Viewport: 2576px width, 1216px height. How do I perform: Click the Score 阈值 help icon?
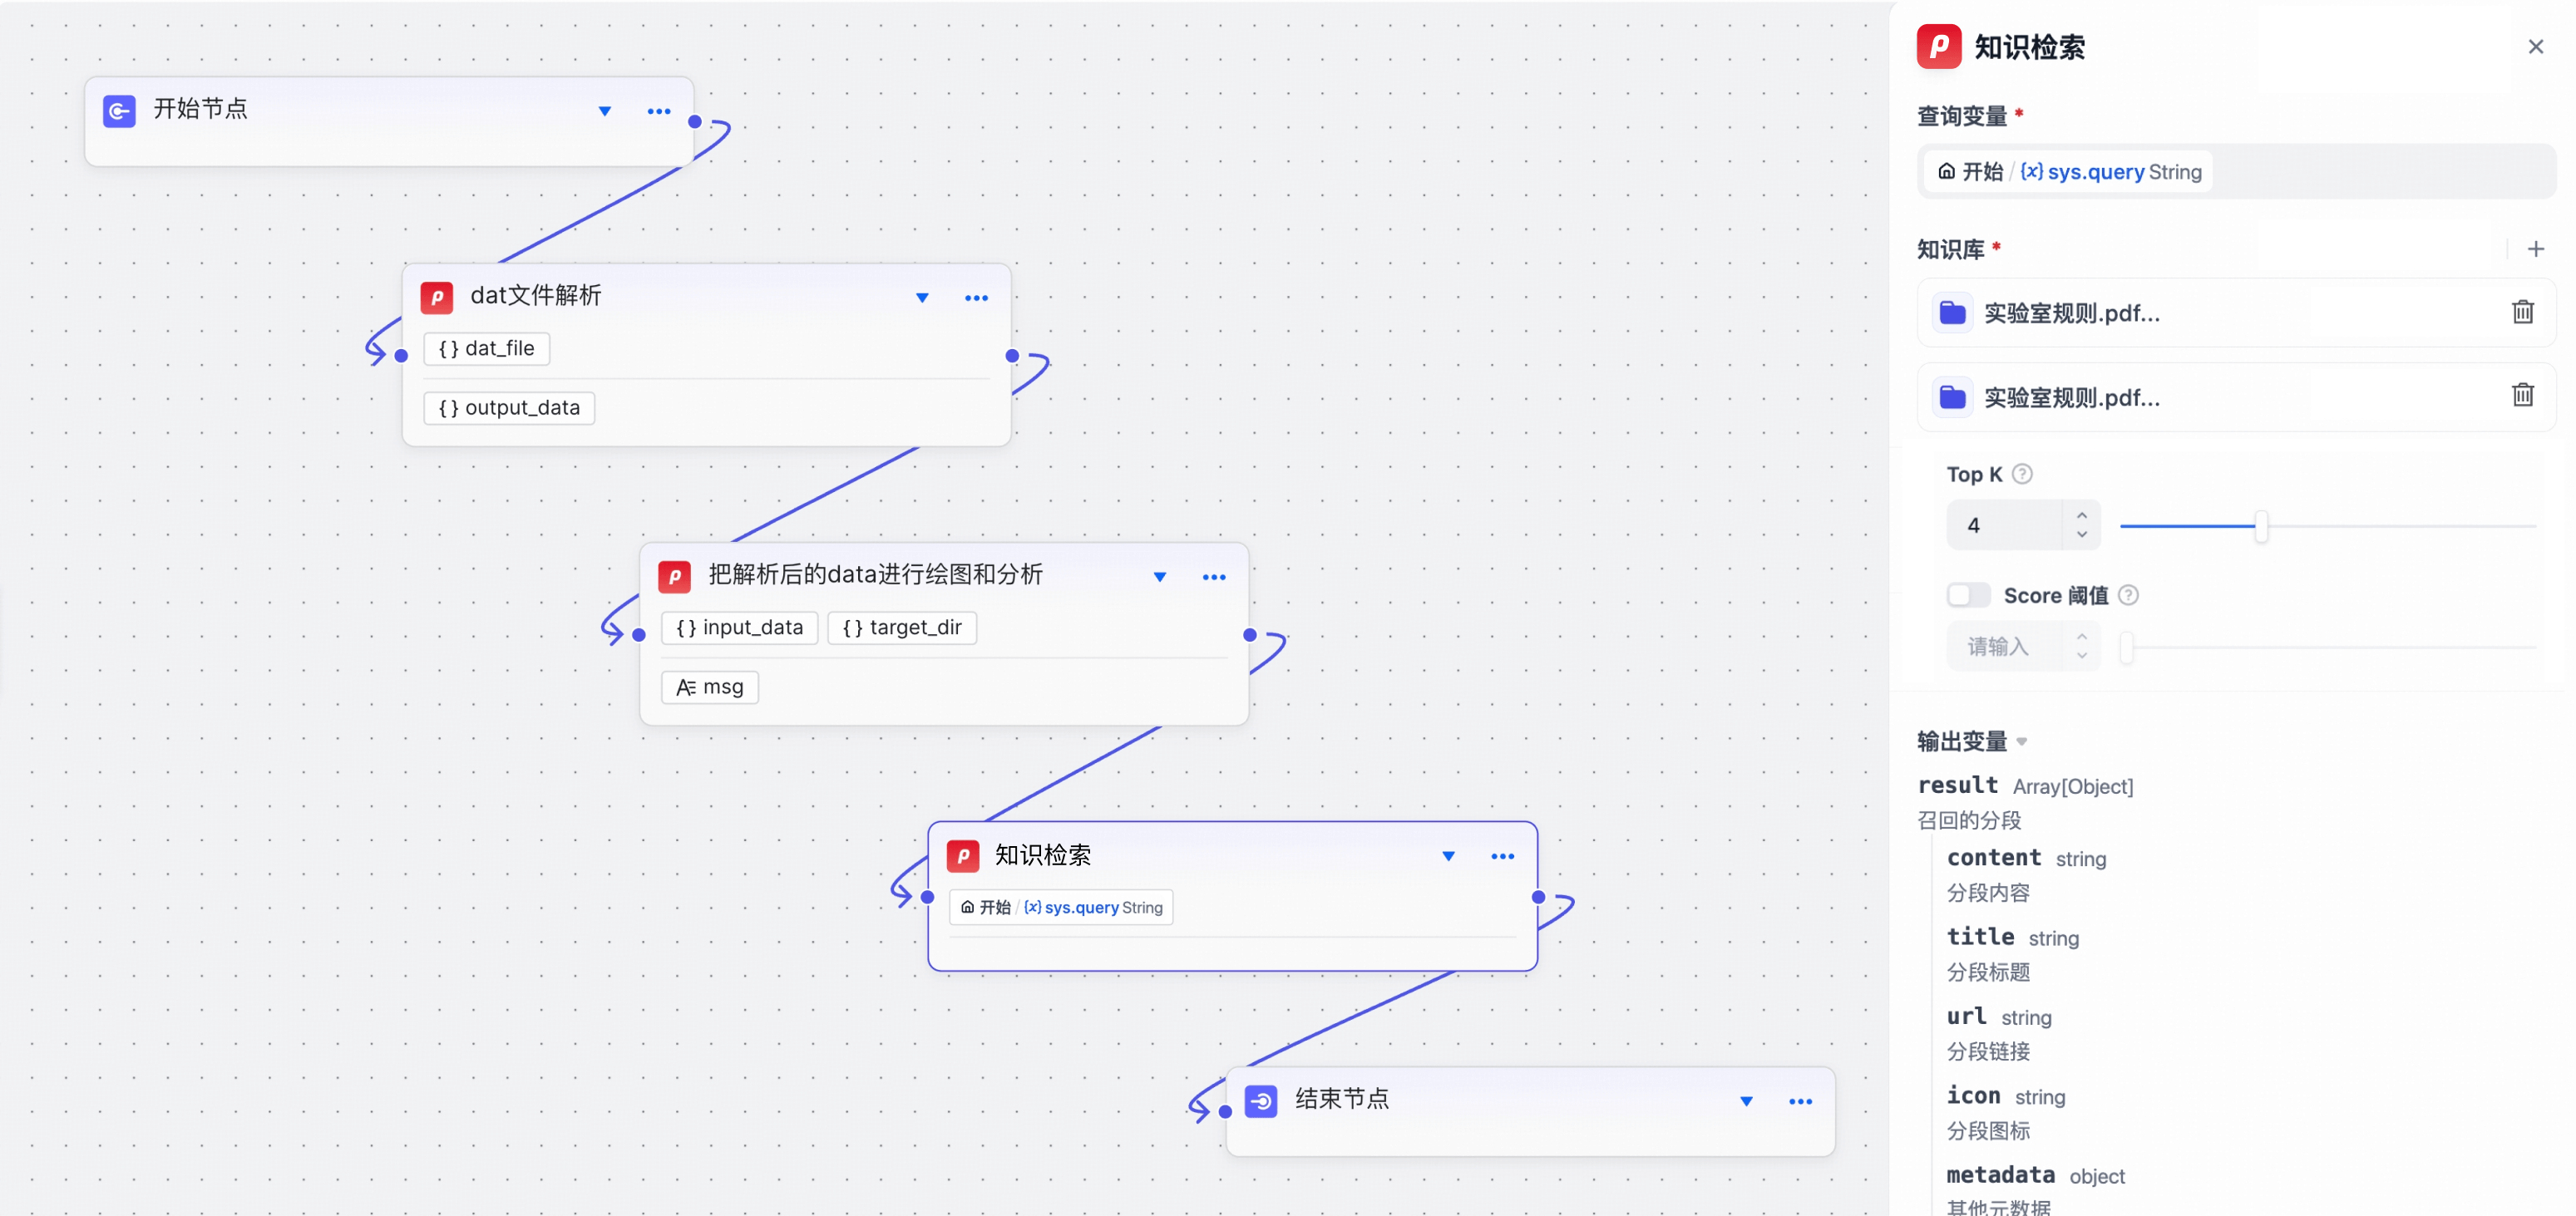[2128, 595]
